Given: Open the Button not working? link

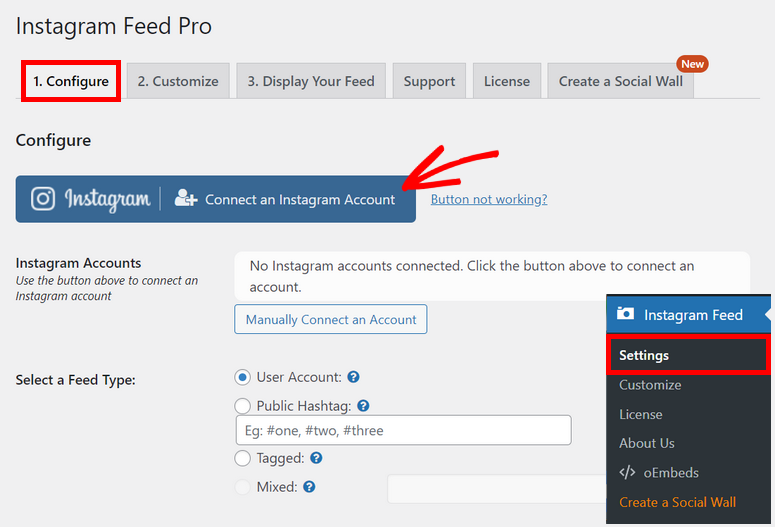Looking at the screenshot, I should click(489, 199).
